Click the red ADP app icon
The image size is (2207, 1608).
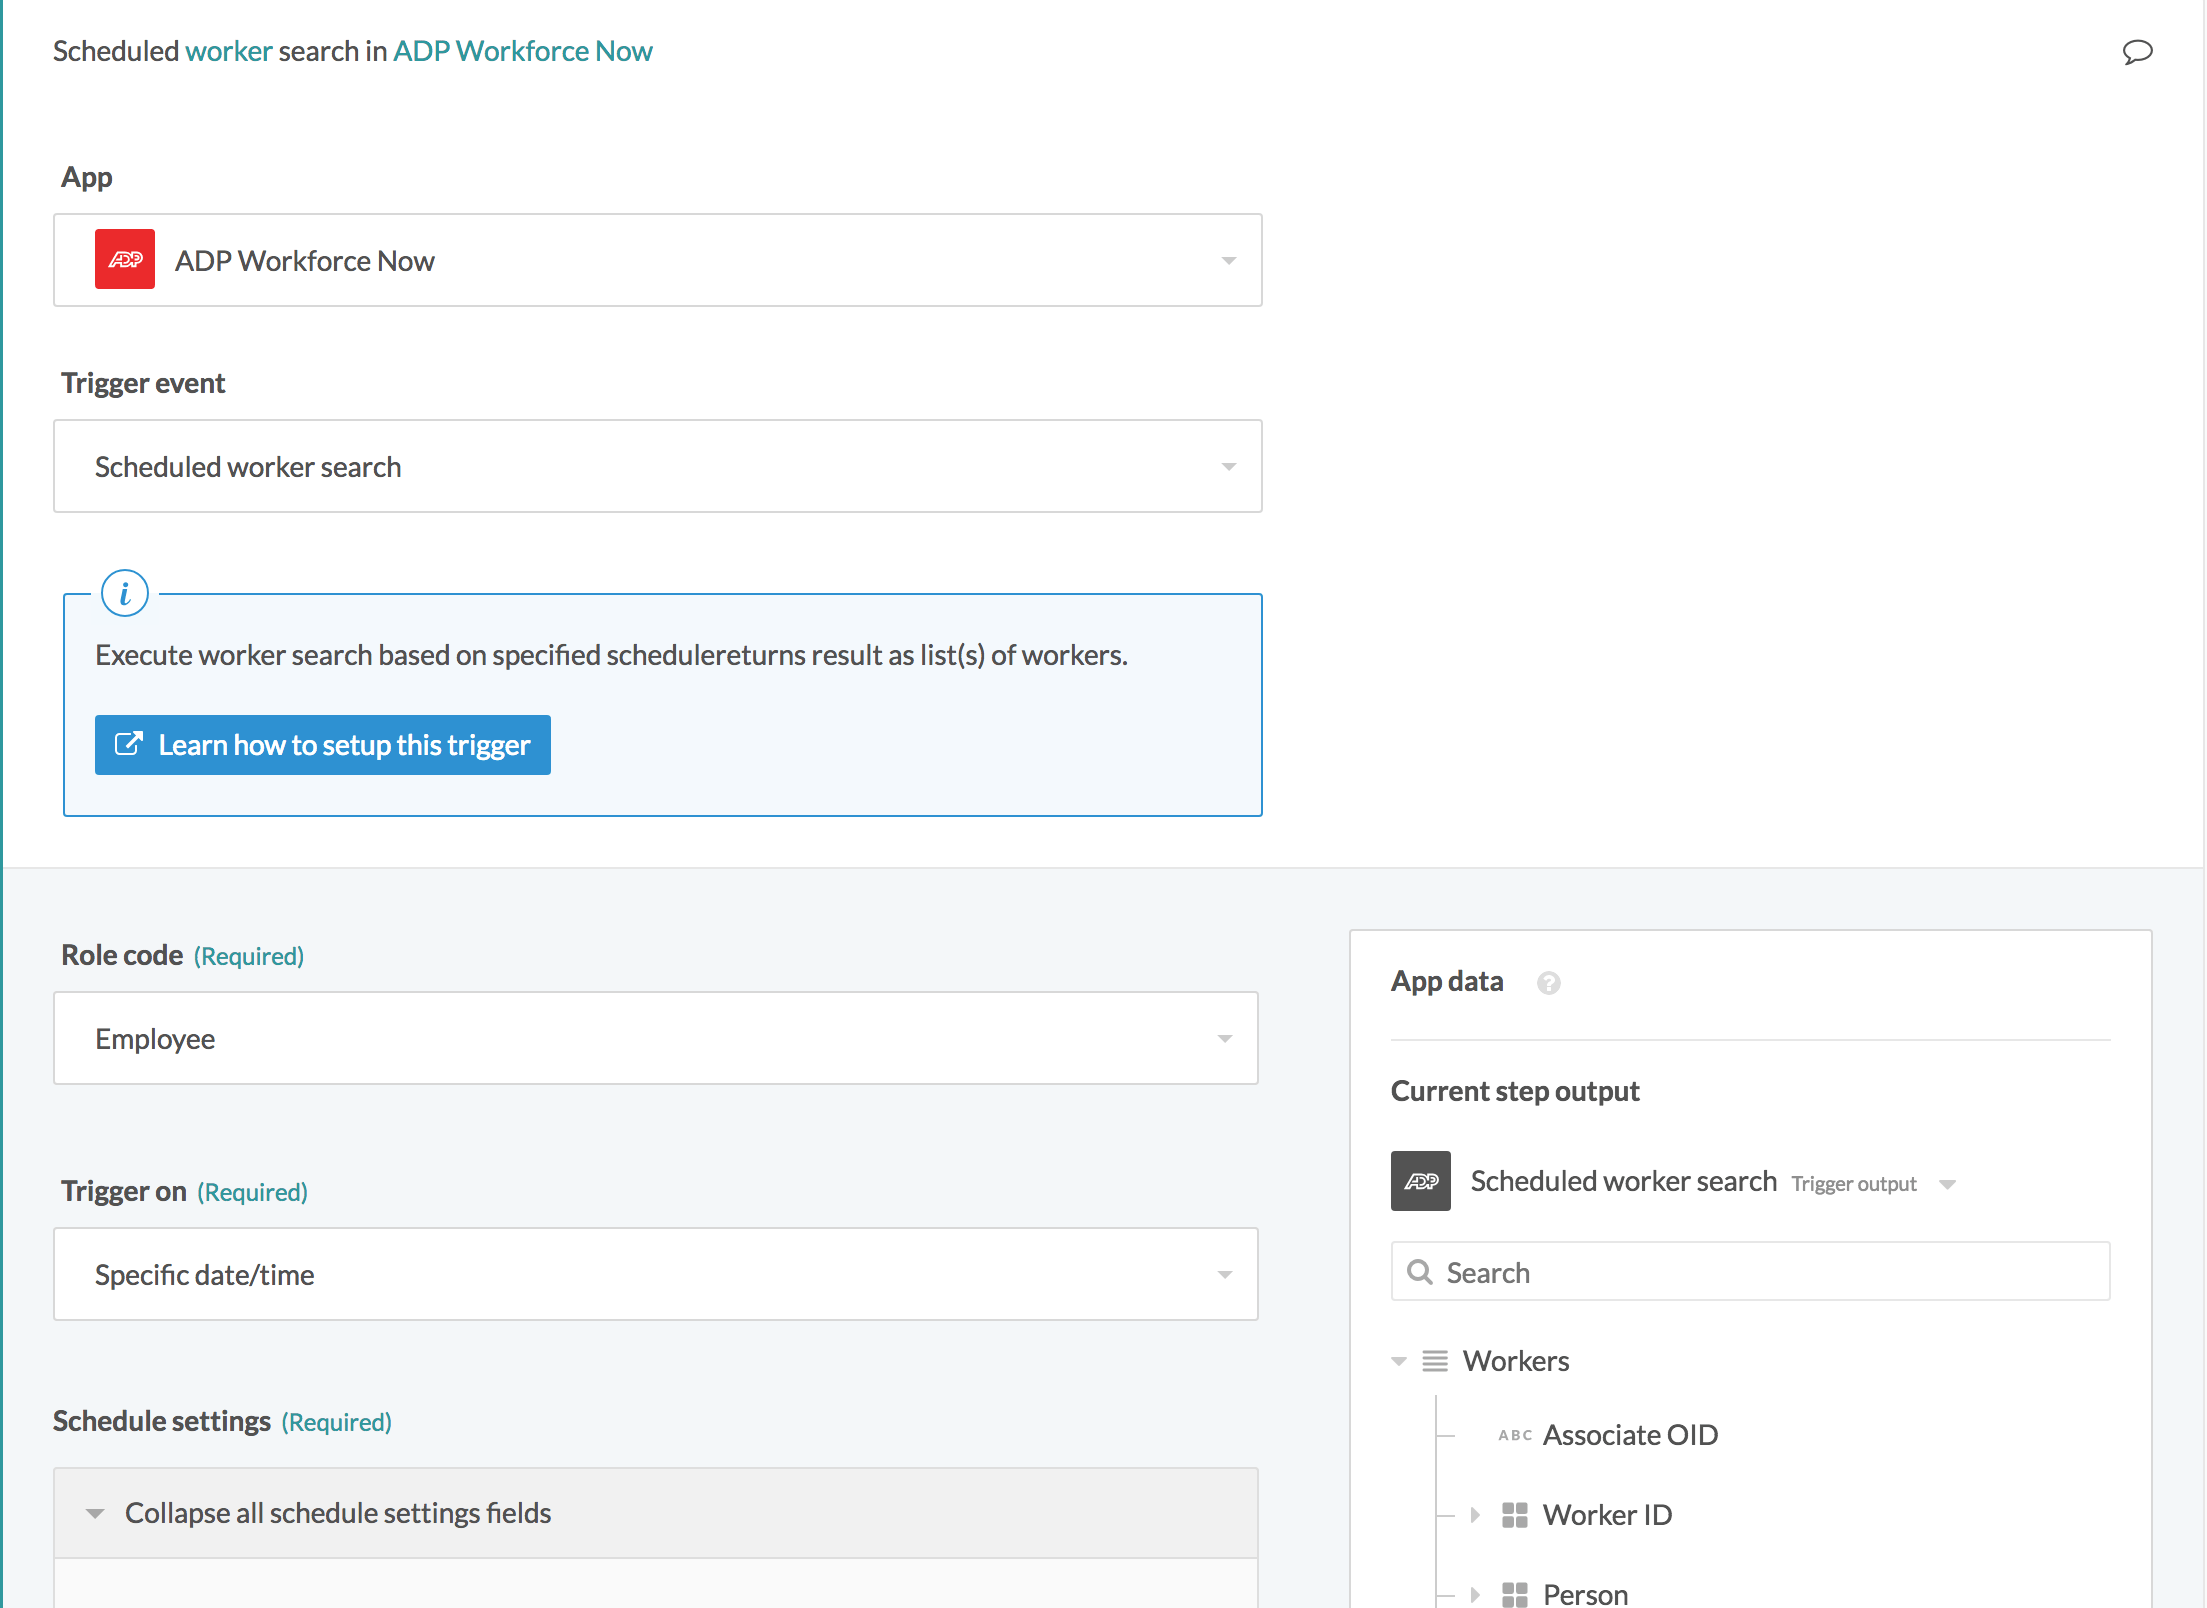coord(124,259)
